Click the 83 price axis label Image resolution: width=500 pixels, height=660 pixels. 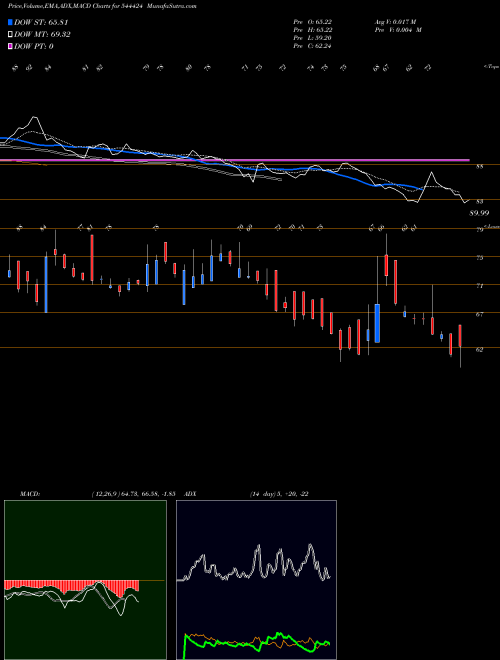pyautogui.click(x=480, y=202)
